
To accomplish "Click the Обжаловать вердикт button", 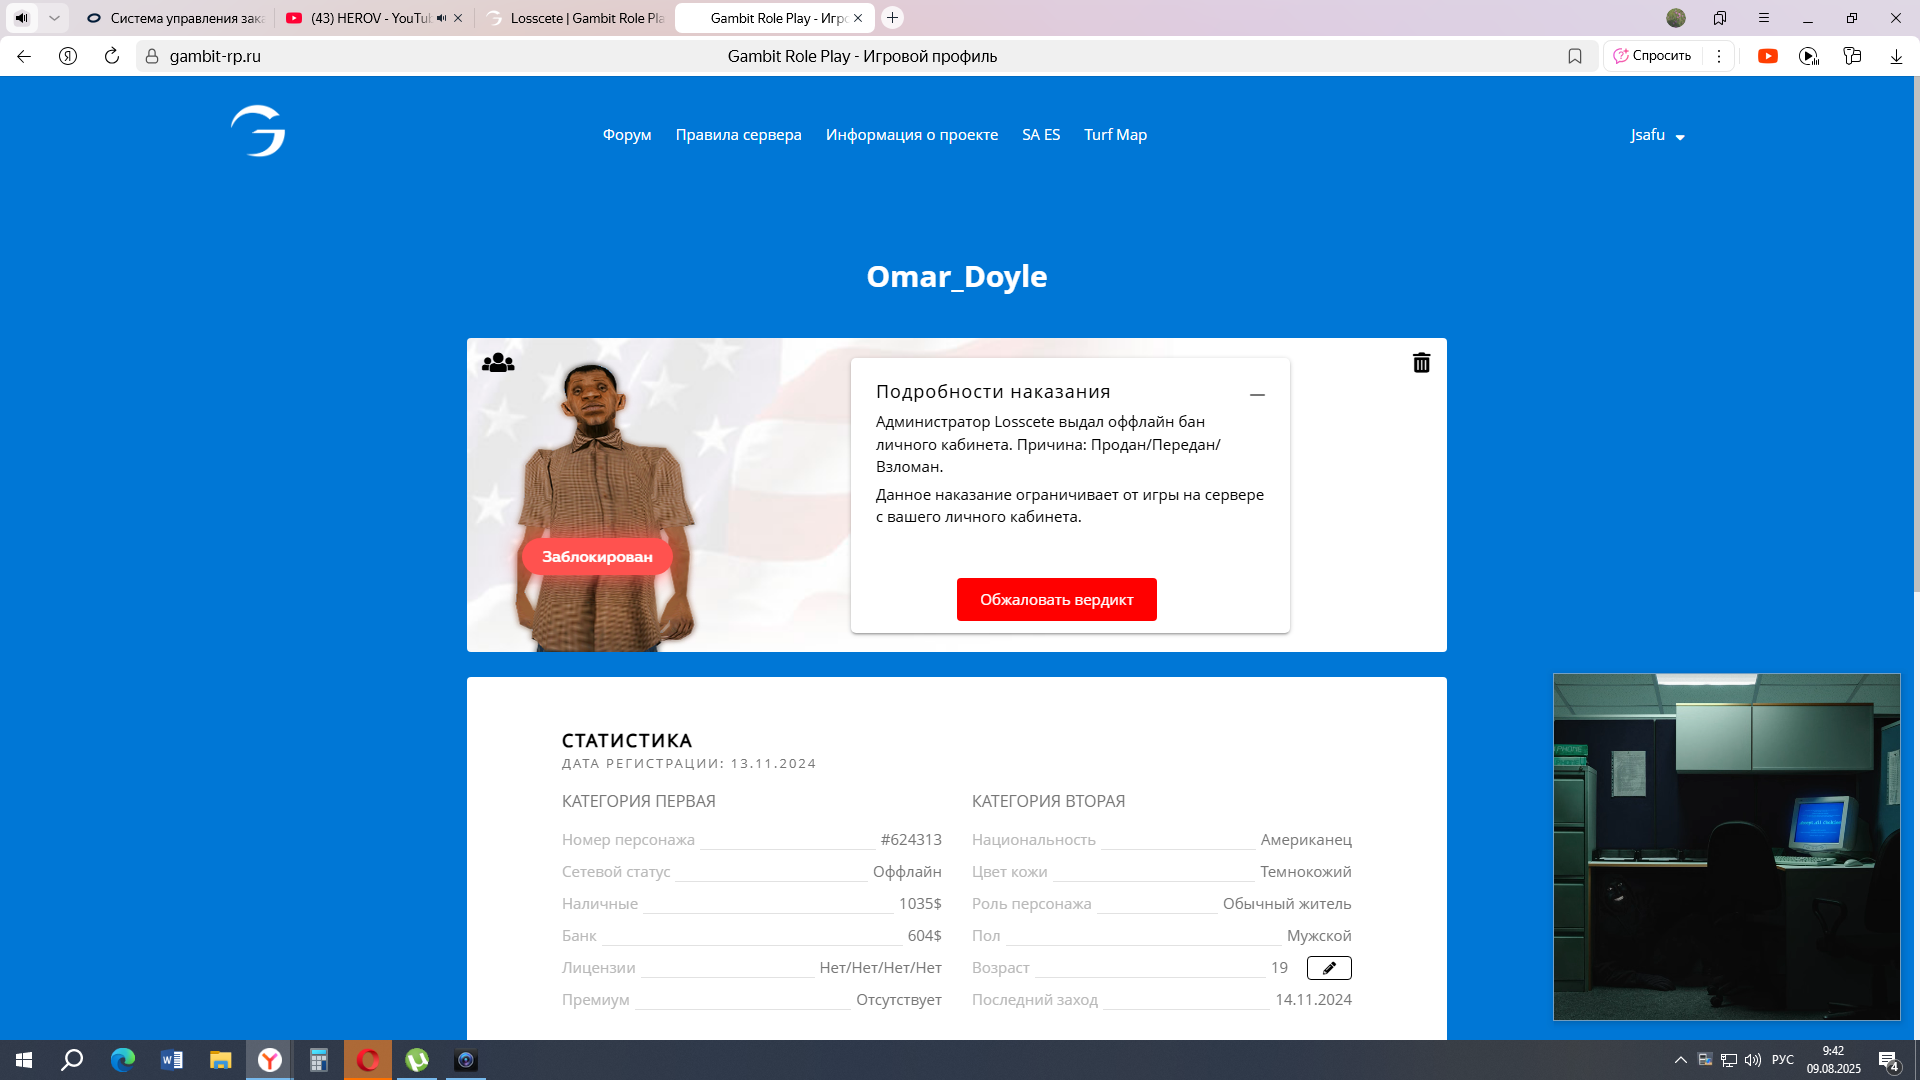I will [1056, 600].
